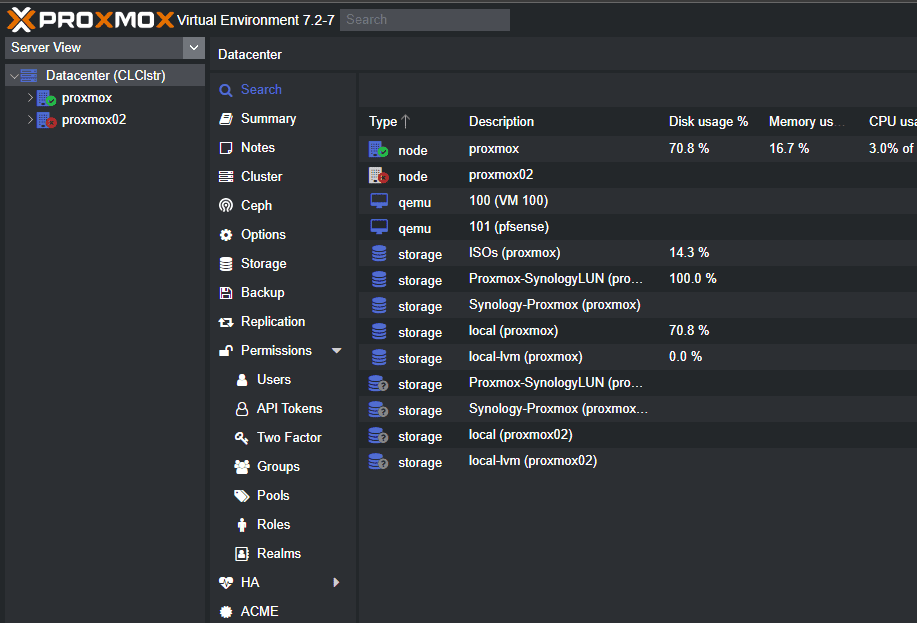The image size is (917, 623).
Task: Click the Summary book icon
Action: pos(226,119)
